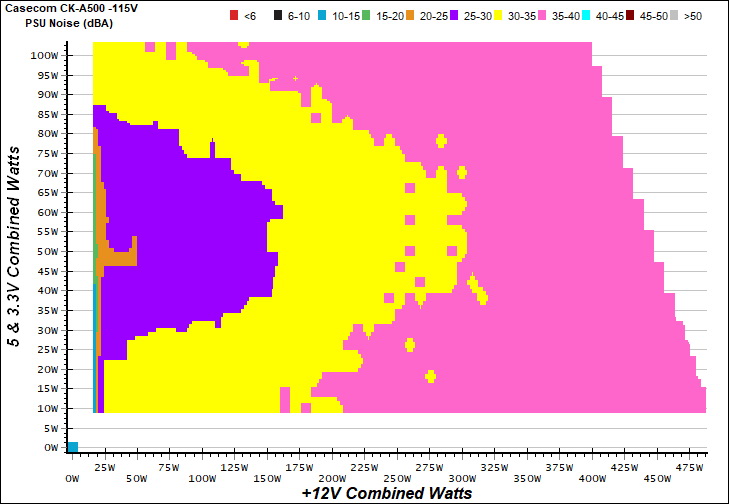Click the small blue square at chart origin
The width and height of the screenshot is (729, 504).
tap(72, 447)
